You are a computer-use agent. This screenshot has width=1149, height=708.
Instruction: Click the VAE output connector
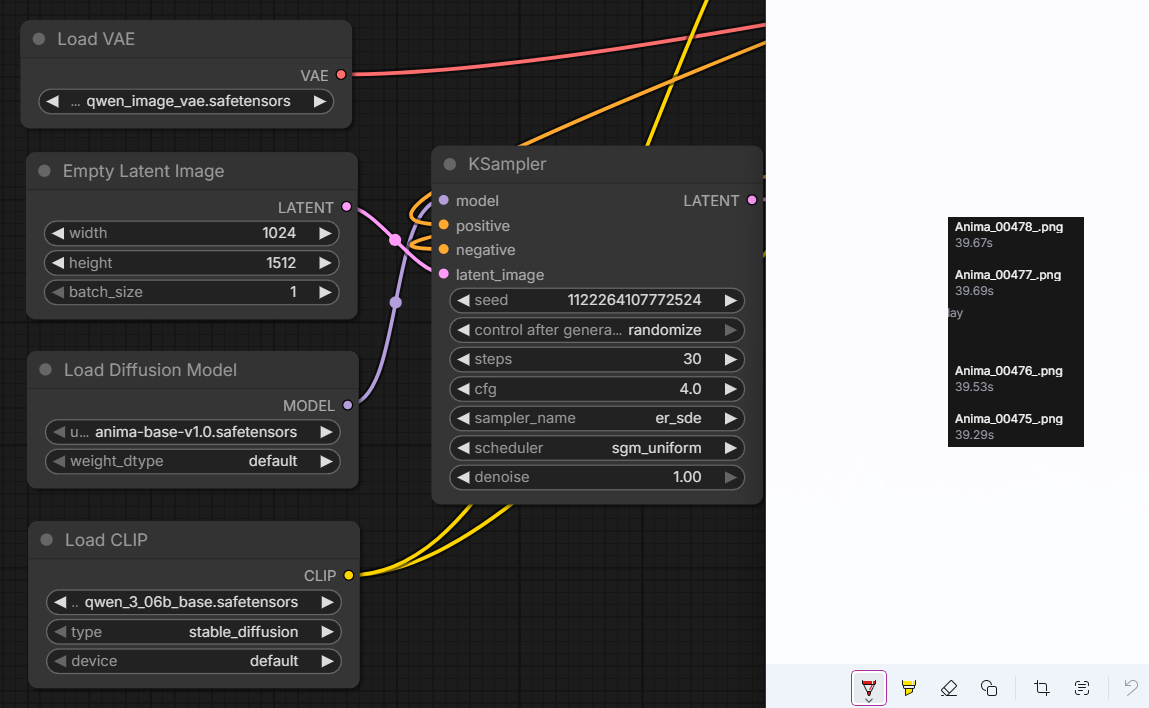tap(341, 75)
